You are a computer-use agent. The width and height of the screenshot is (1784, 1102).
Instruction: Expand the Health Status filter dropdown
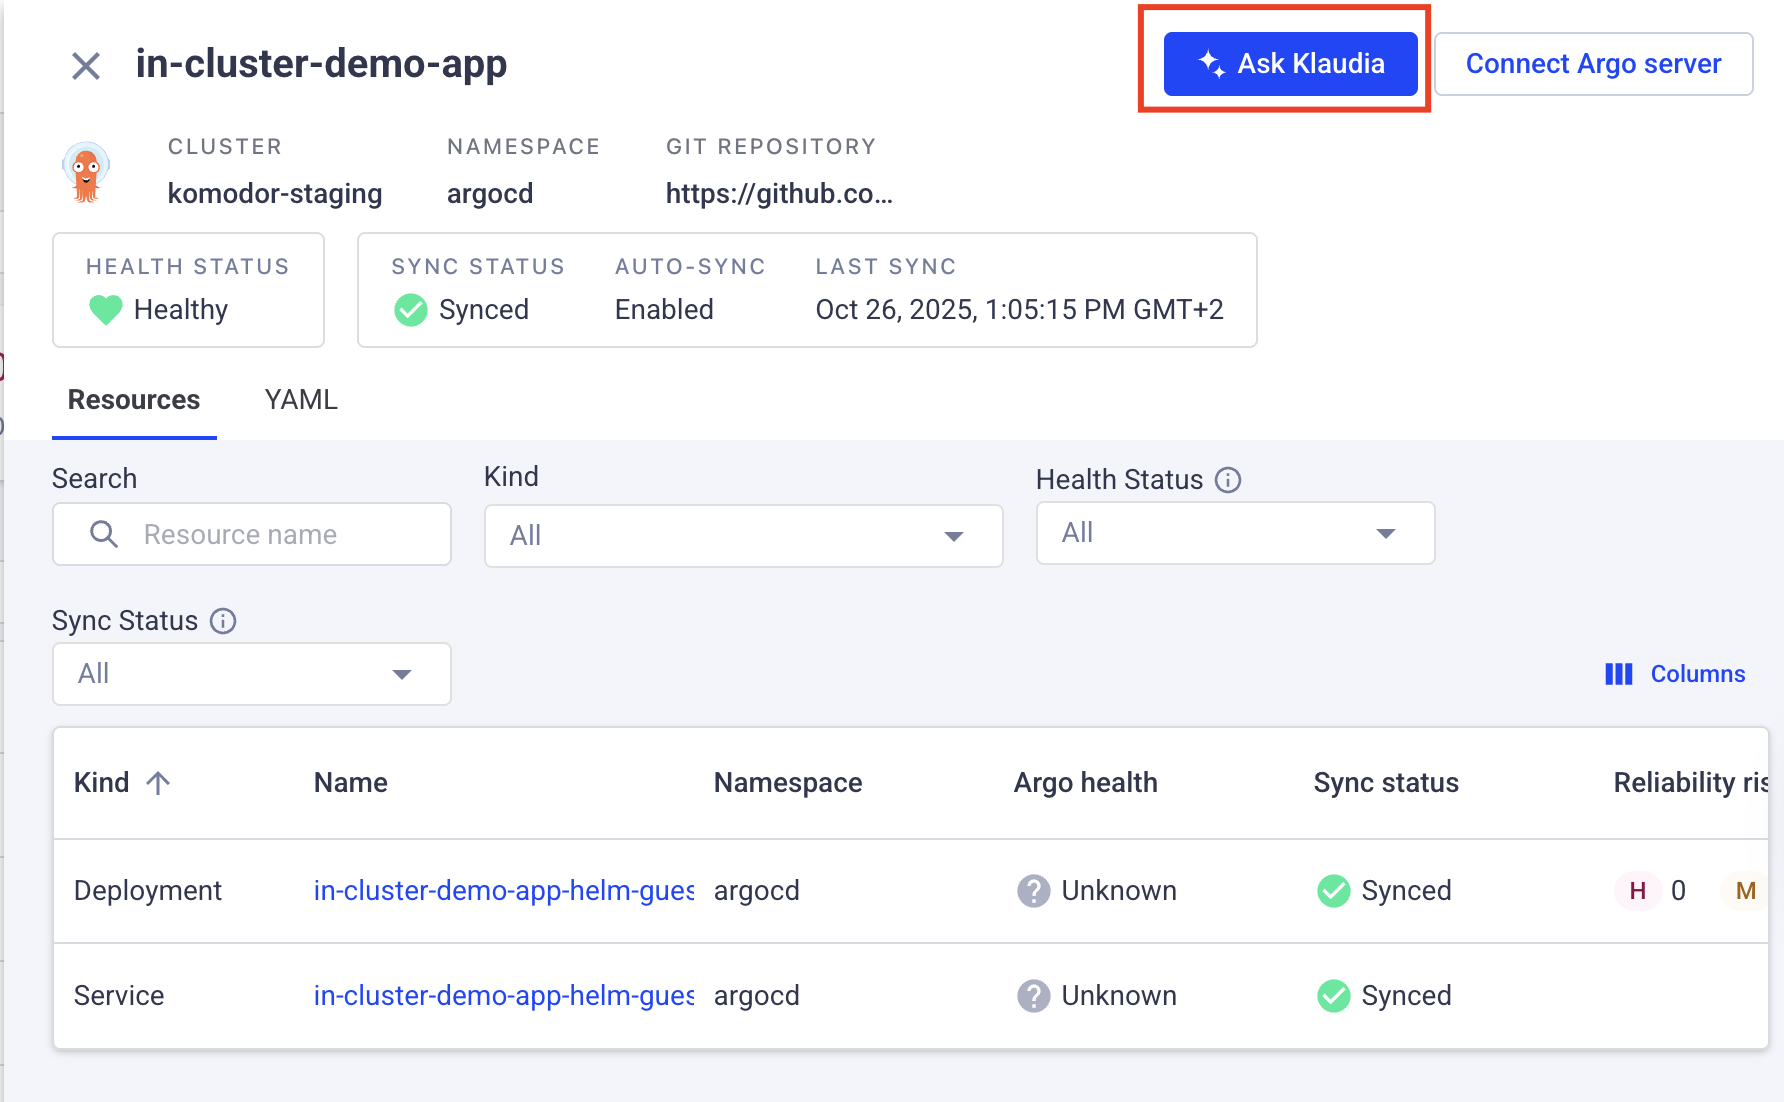point(1235,533)
